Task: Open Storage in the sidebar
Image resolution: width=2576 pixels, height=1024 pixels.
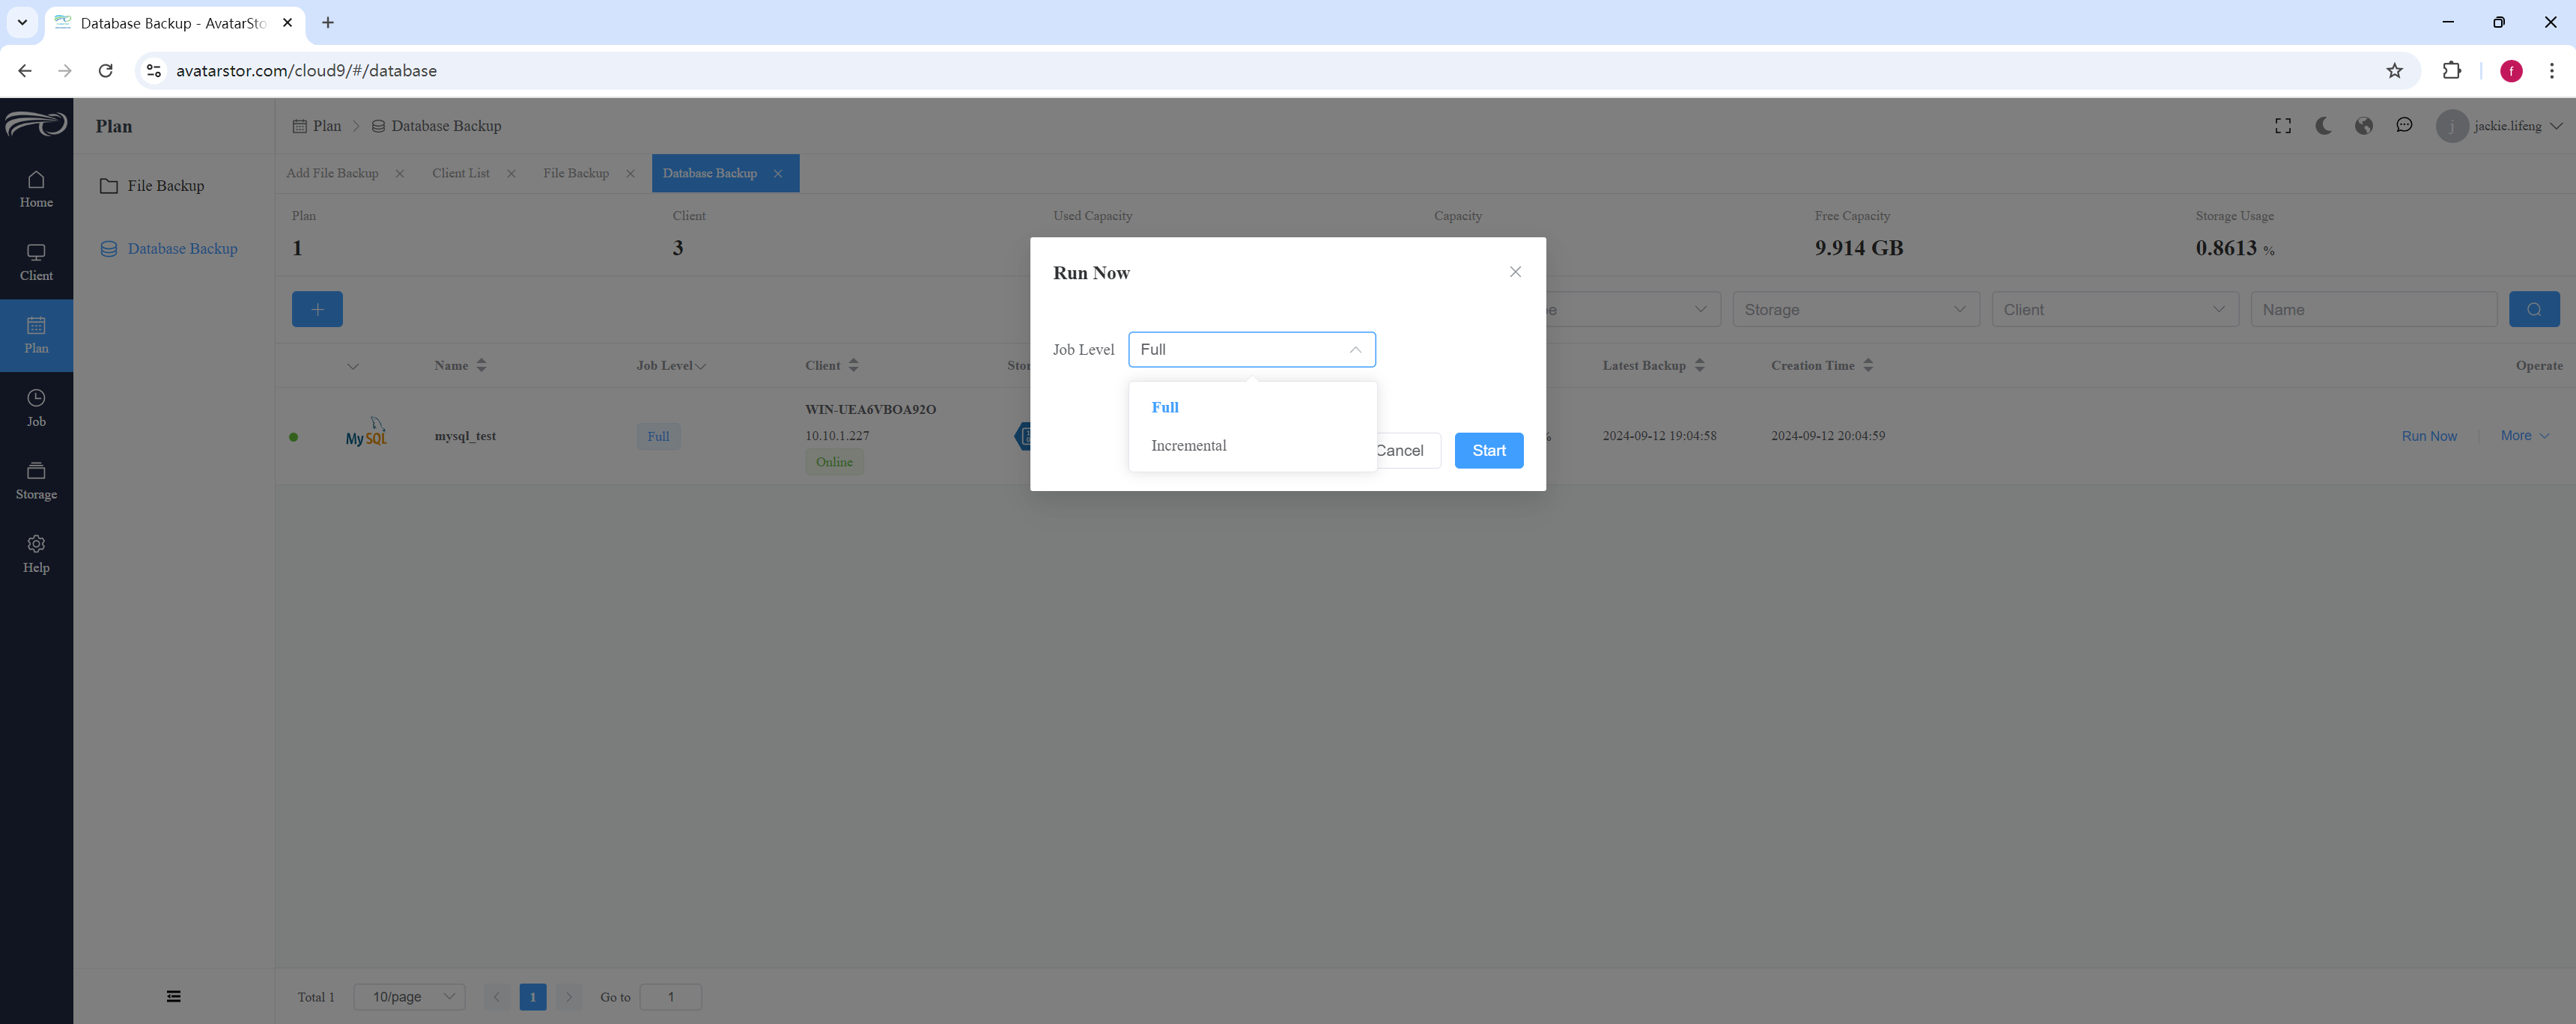Action: point(36,481)
